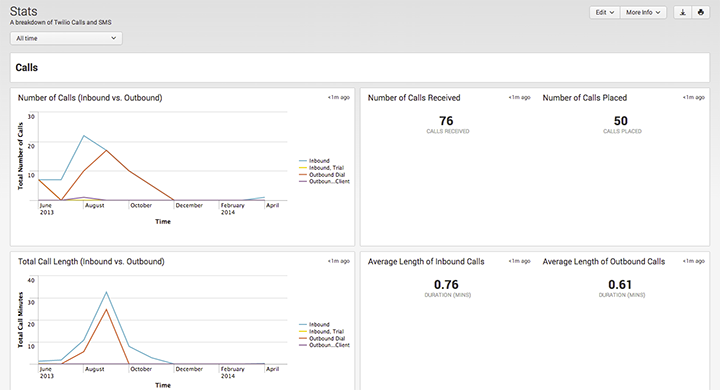Image resolution: width=720 pixels, height=390 pixels.
Task: Click the Average Length of Outbound Calls title
Action: 604,261
